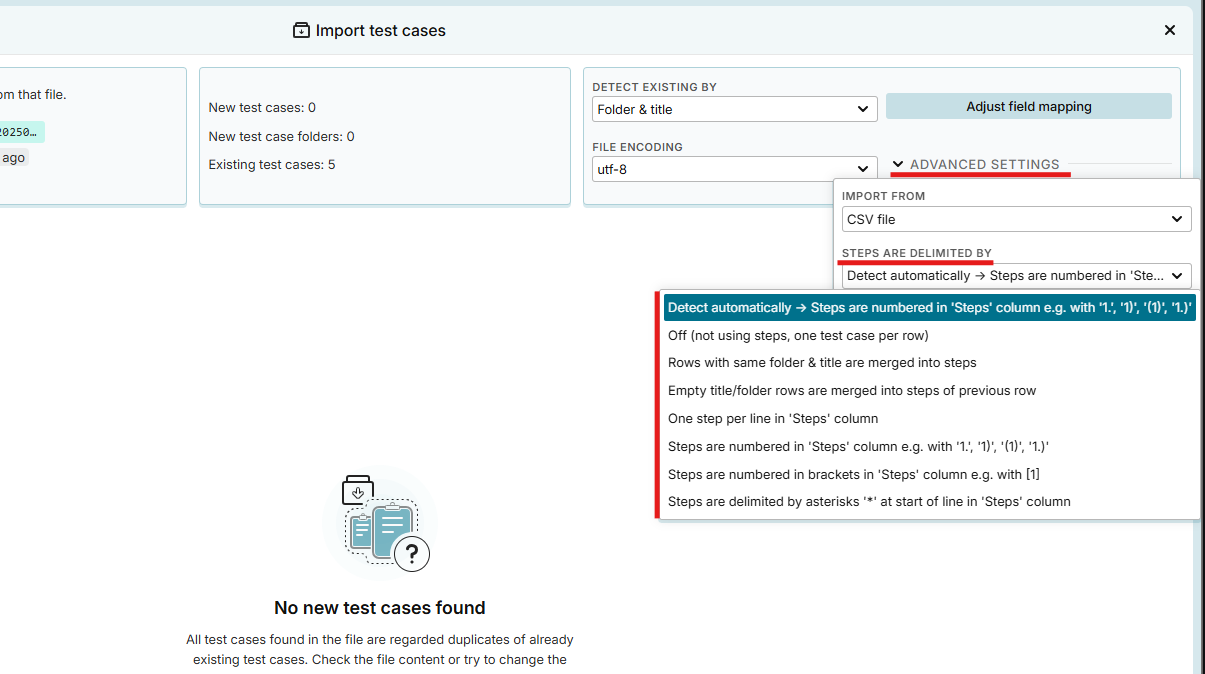Image resolution: width=1205 pixels, height=674 pixels.
Task: Select the Detect automatically option
Action: pos(929,308)
